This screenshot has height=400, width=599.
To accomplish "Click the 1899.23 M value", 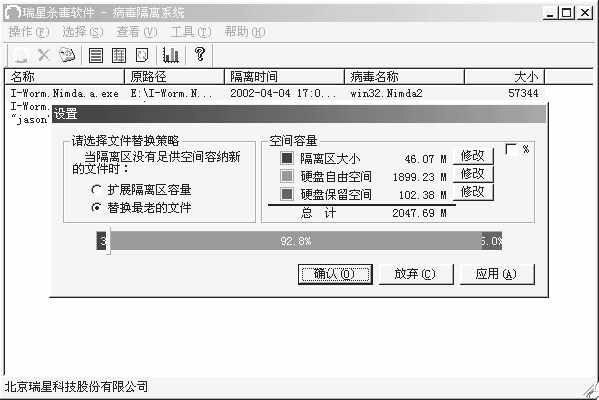I will click(419, 177).
